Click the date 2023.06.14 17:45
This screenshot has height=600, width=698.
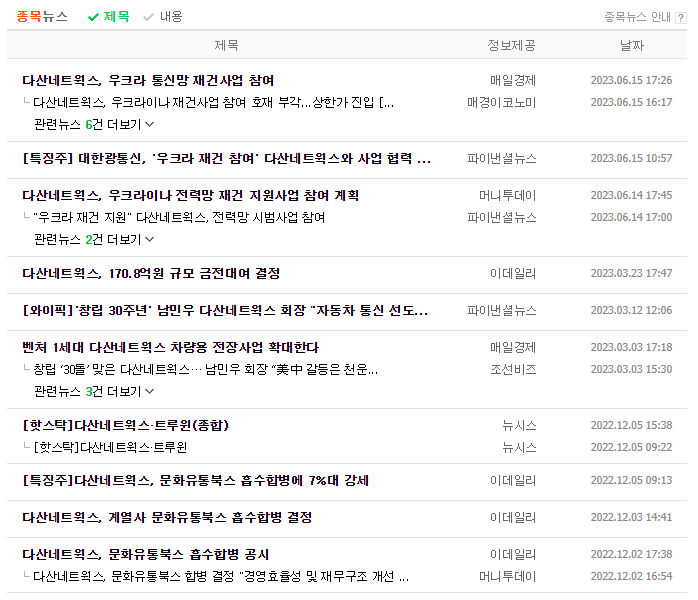[631, 195]
